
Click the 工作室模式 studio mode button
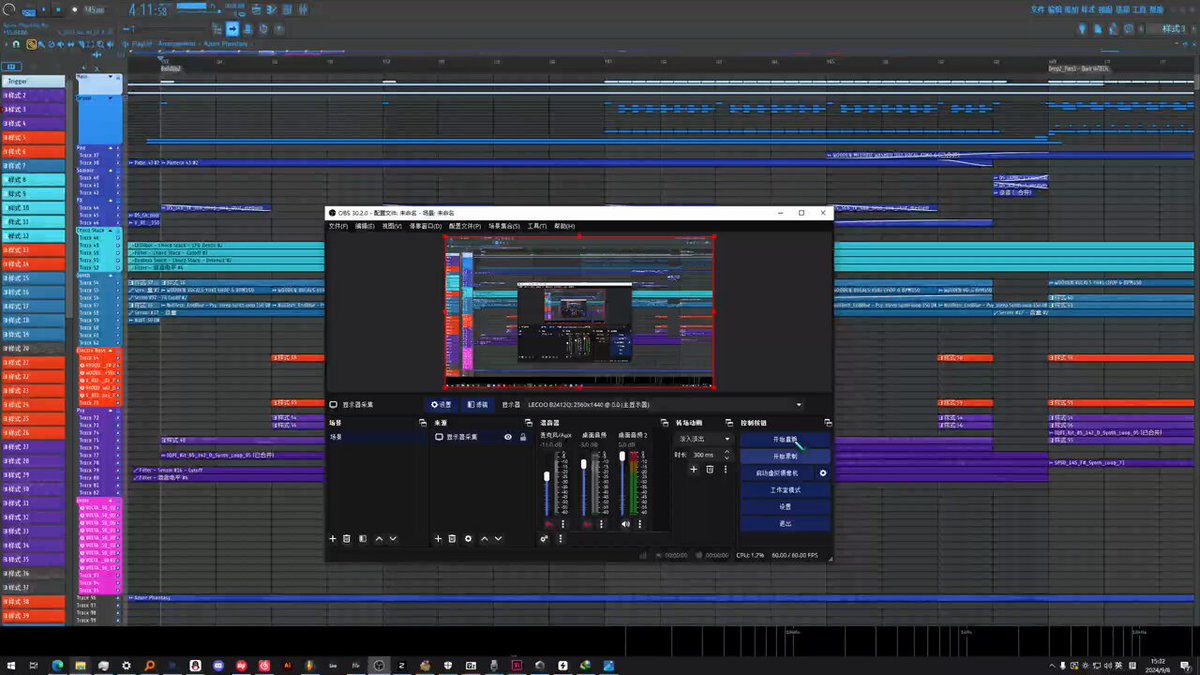785,490
